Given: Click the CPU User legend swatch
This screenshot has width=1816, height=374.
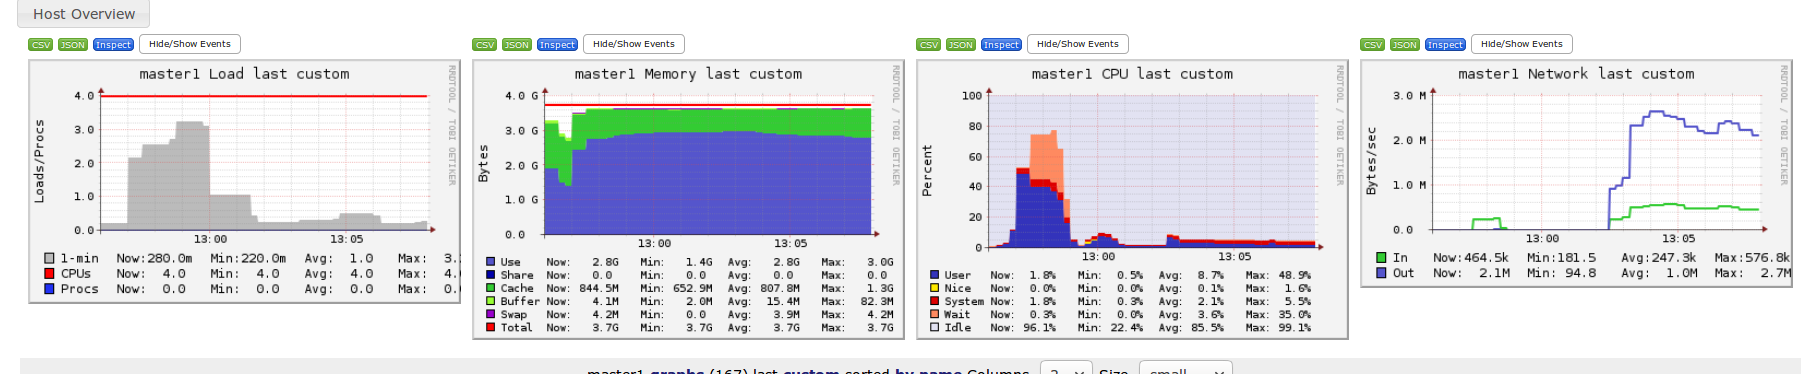Looking at the screenshot, I should pos(934,275).
